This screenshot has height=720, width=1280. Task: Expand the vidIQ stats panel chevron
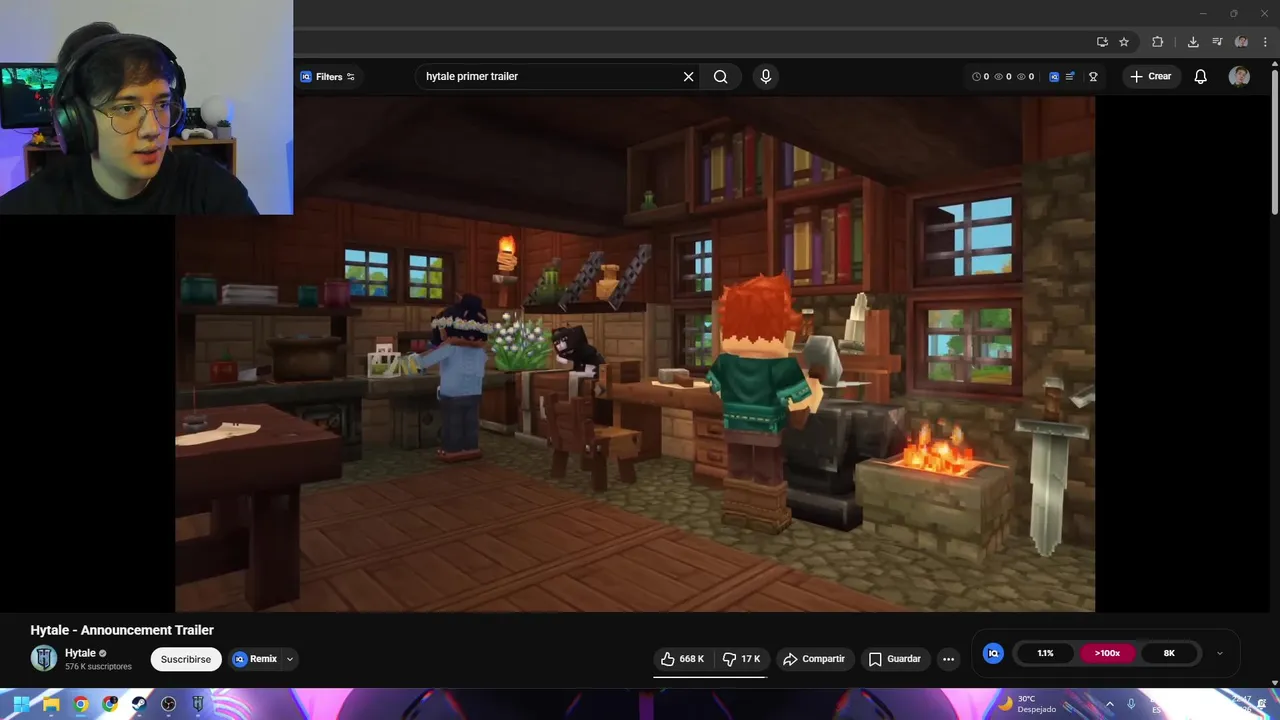pos(1219,653)
